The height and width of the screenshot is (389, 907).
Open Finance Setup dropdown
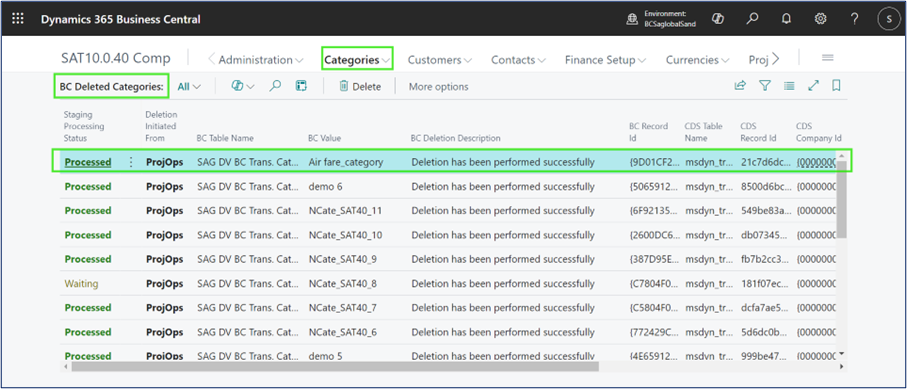(x=605, y=60)
